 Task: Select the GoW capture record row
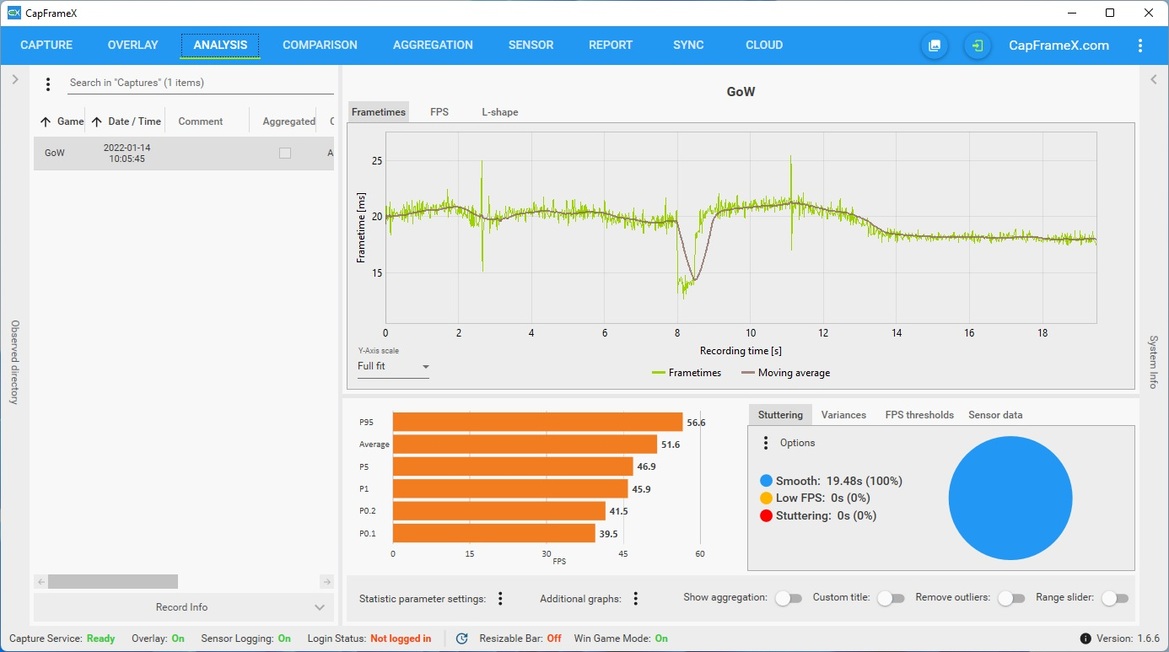[183, 153]
